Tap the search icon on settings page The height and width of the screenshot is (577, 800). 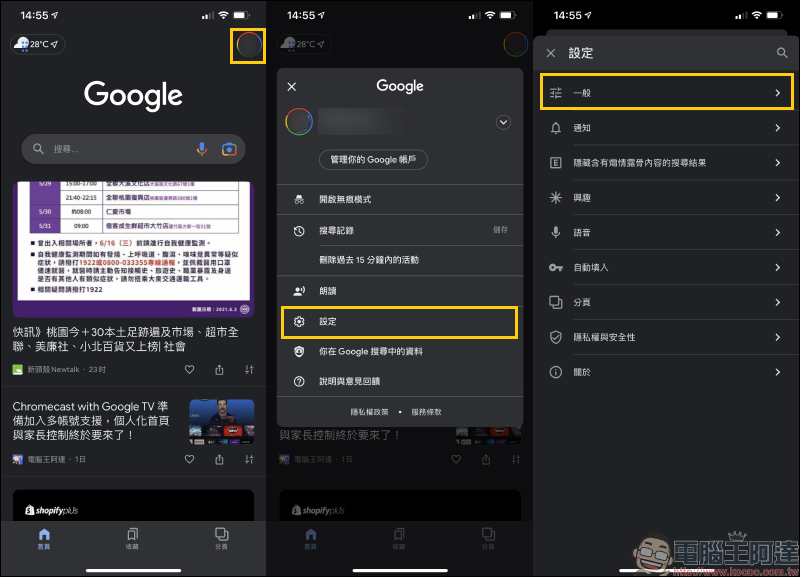[x=782, y=53]
